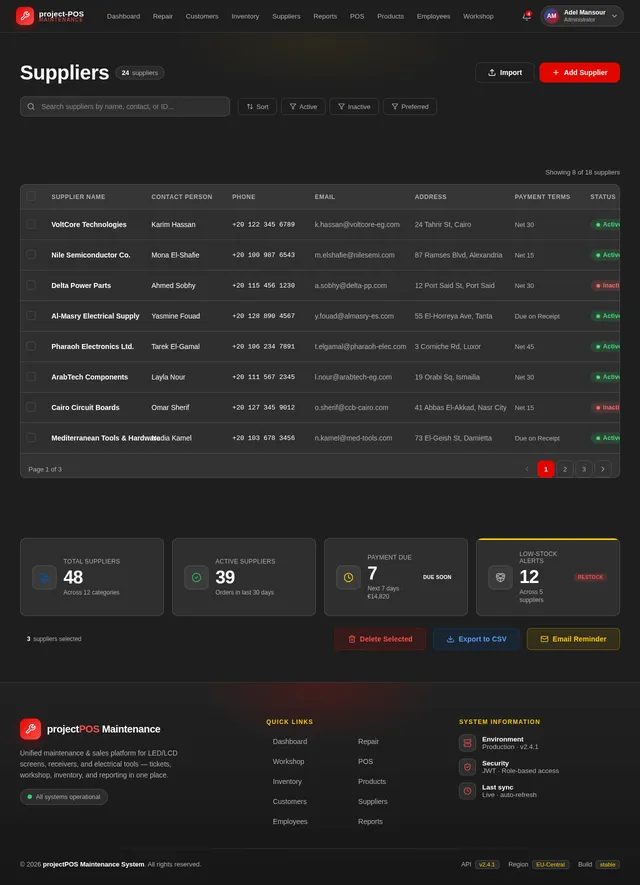Click the search magnifier icon
This screenshot has width=640, height=885.
pyautogui.click(x=31, y=107)
